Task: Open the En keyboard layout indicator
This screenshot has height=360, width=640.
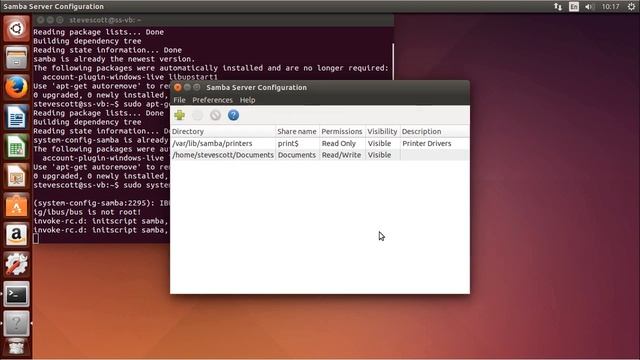Action: [574, 7]
